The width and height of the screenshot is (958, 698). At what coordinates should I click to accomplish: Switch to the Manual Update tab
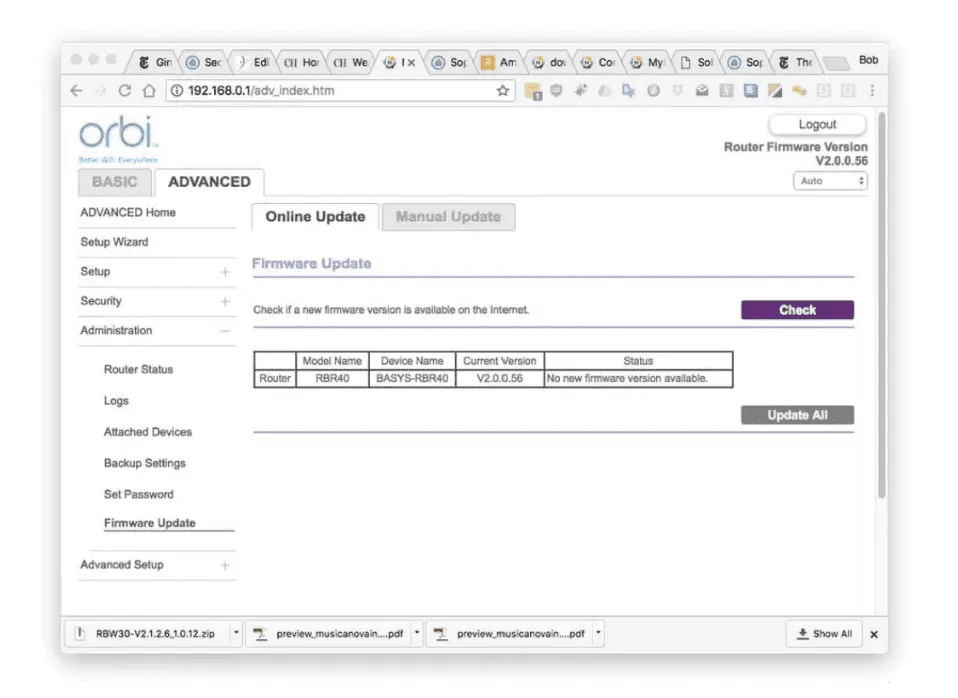click(x=448, y=217)
